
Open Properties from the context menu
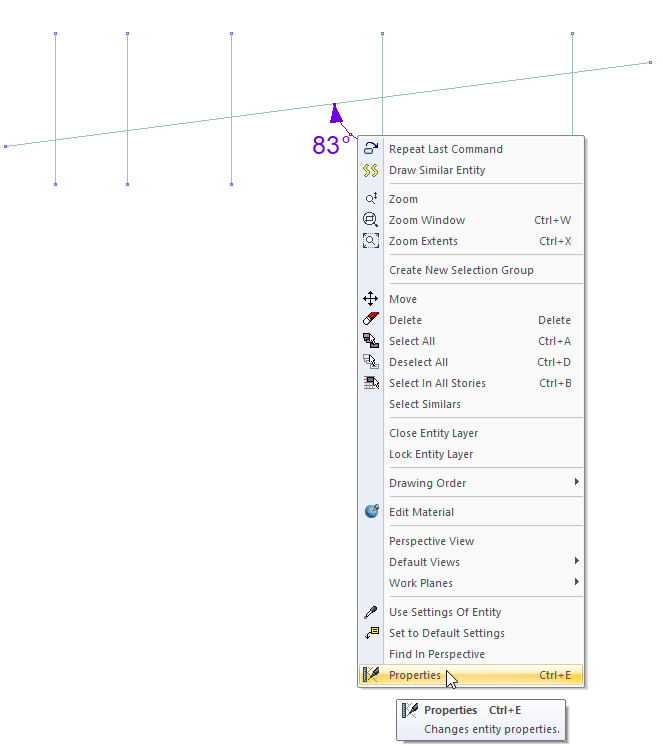tap(471, 675)
